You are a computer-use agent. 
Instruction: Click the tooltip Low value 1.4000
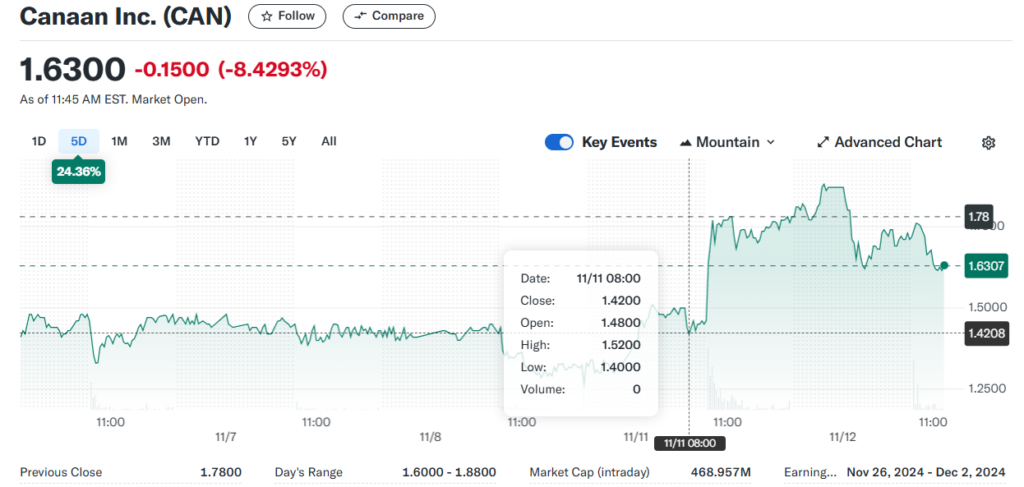(622, 367)
